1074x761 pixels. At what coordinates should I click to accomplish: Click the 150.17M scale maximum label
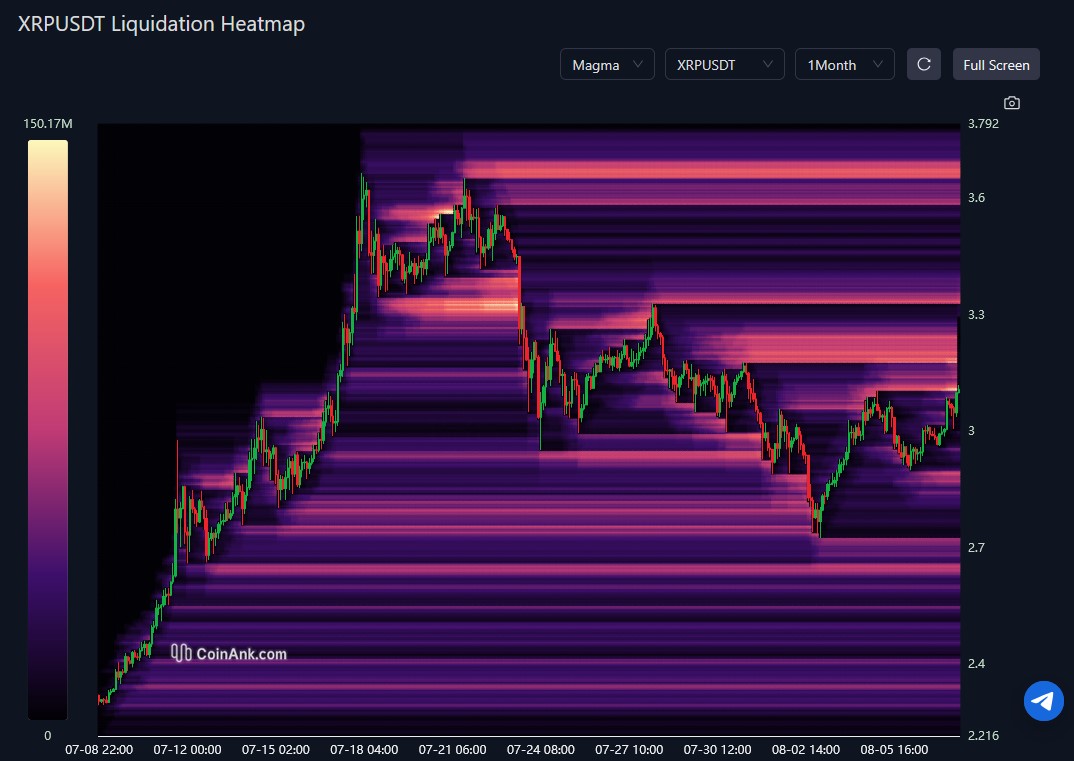[48, 123]
